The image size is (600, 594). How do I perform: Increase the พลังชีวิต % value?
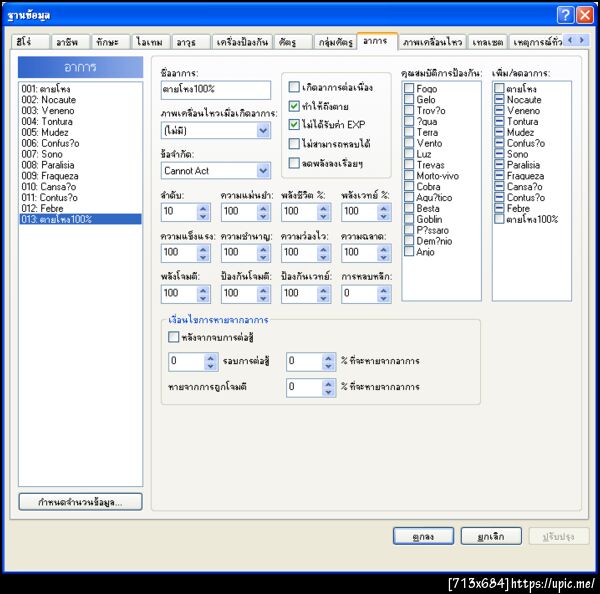point(323,208)
